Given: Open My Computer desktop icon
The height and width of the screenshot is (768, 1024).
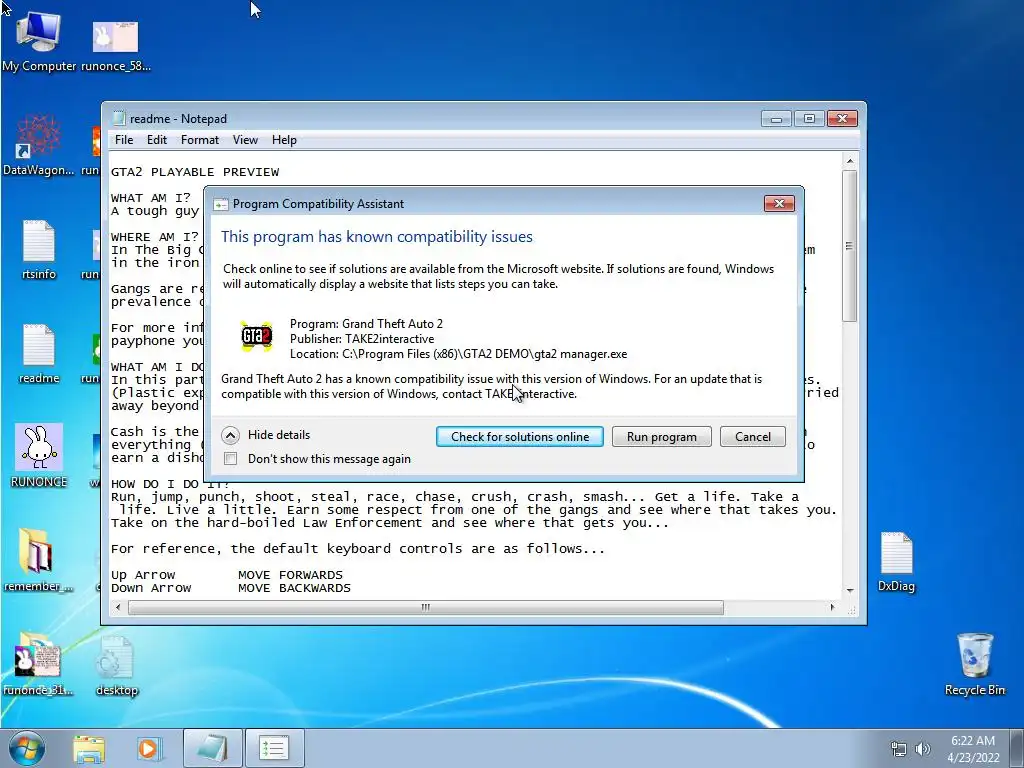Looking at the screenshot, I should coord(39,39).
